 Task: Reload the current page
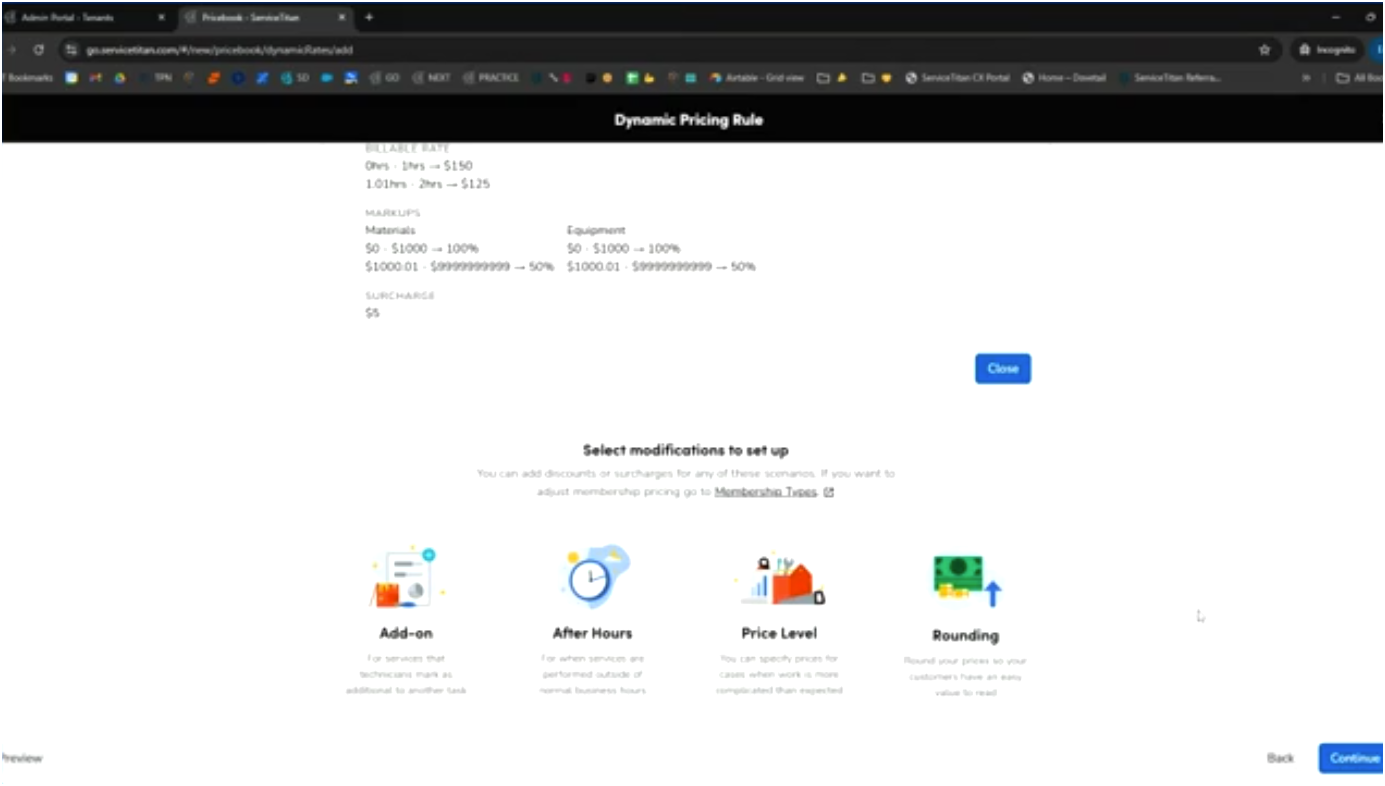[x=38, y=49]
